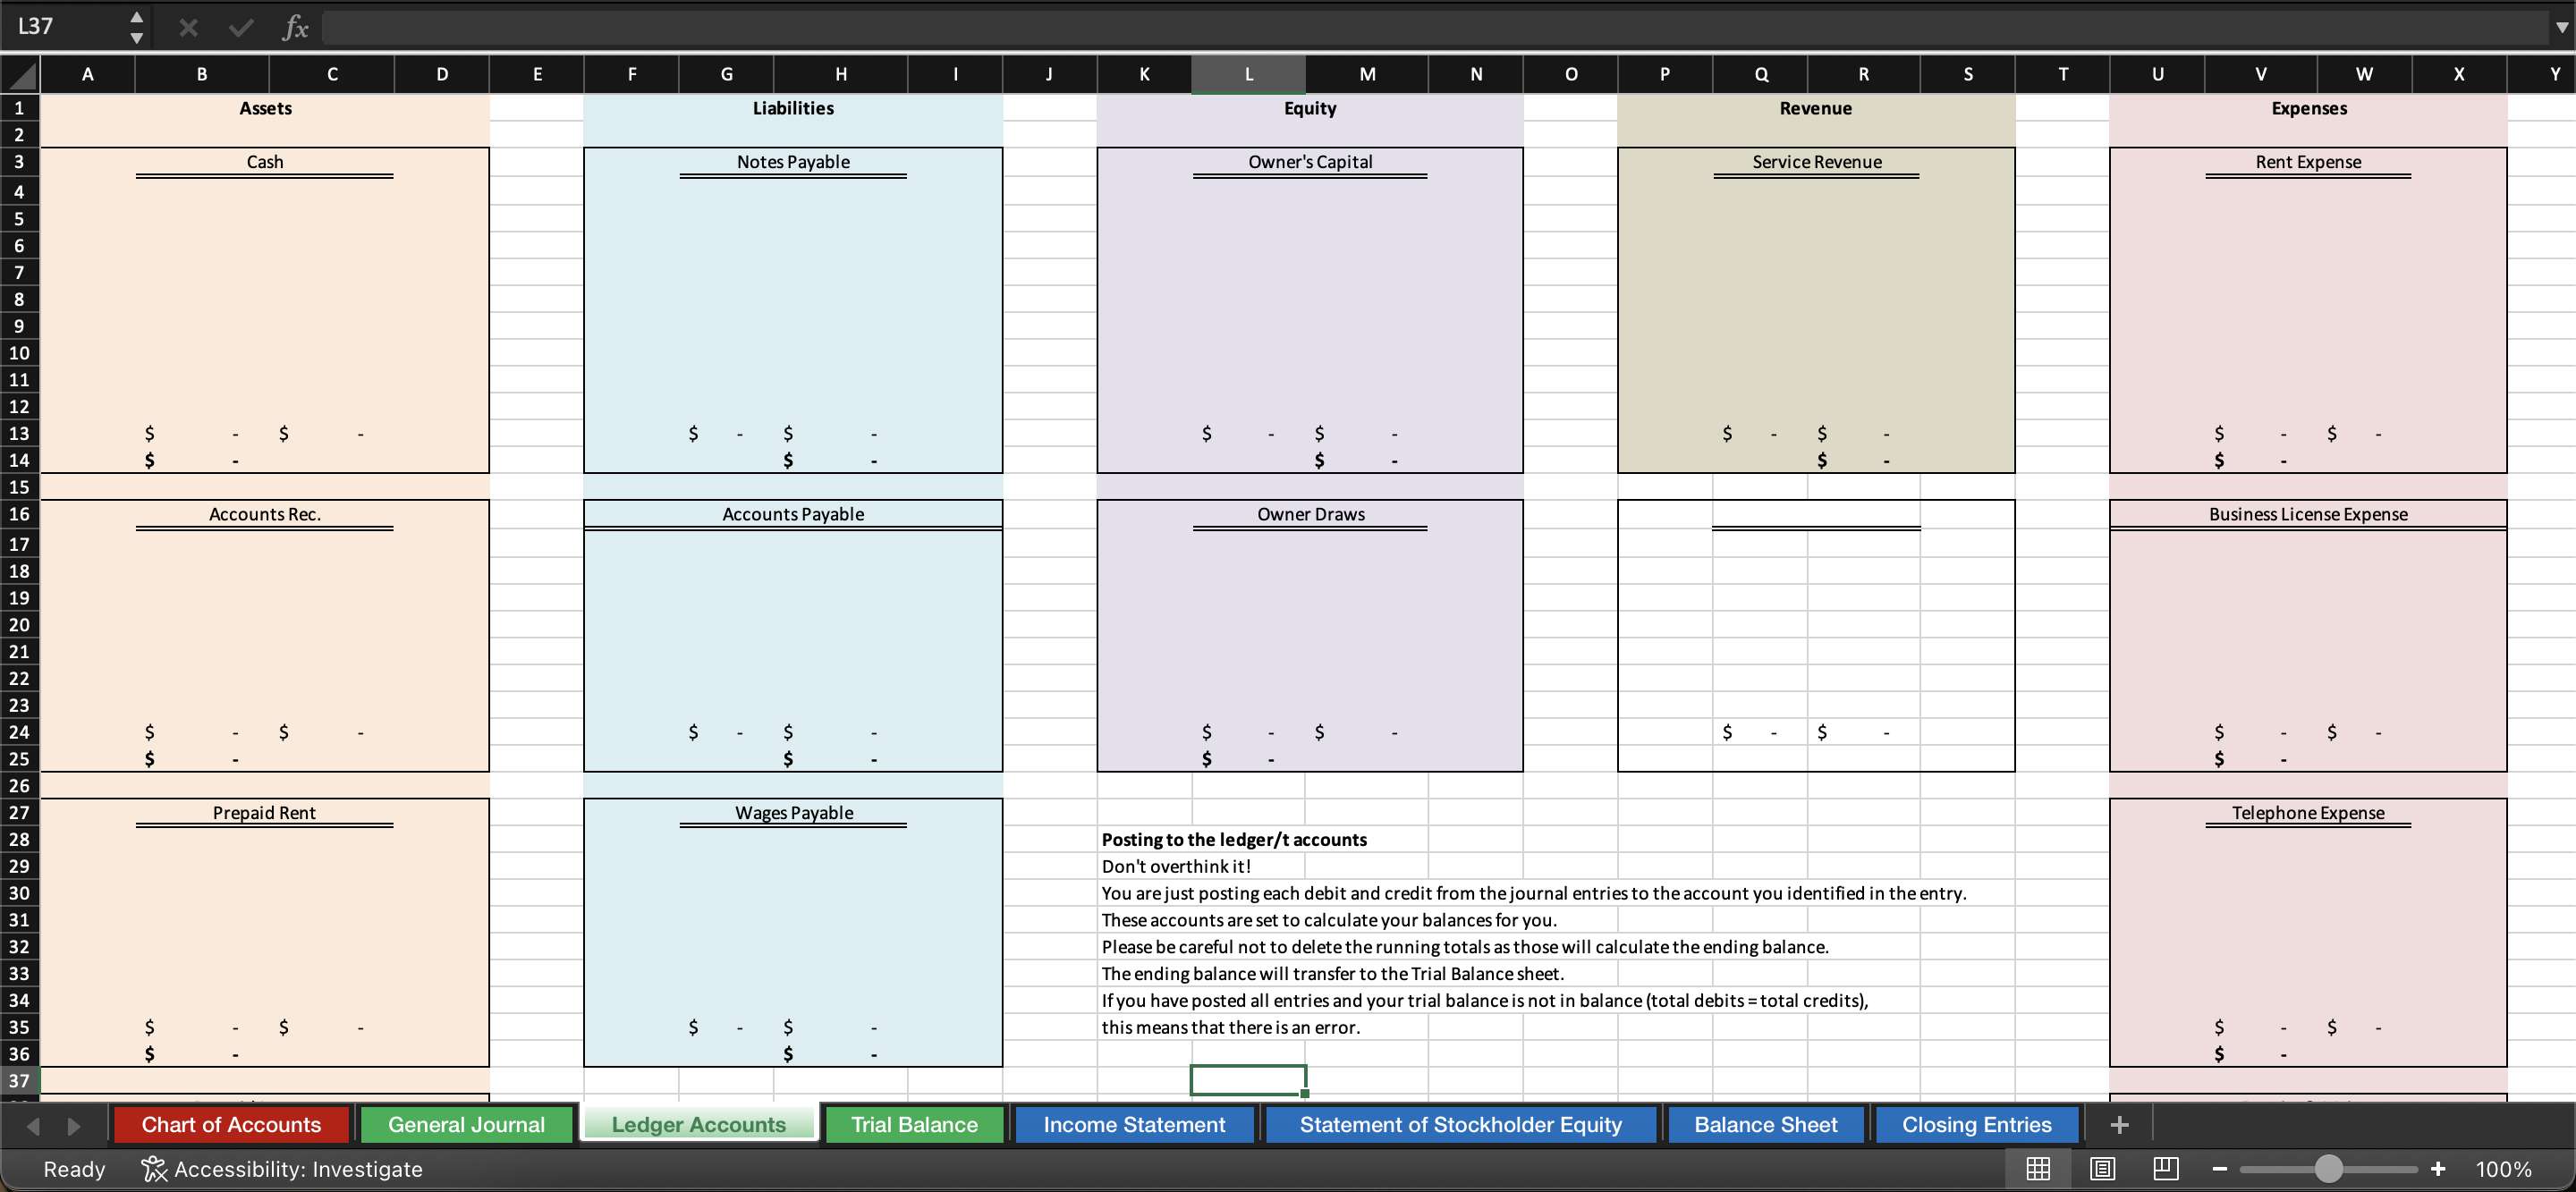Viewport: 2576px width, 1192px height.
Task: Switch to Page Break Preview icon
Action: (2166, 1169)
